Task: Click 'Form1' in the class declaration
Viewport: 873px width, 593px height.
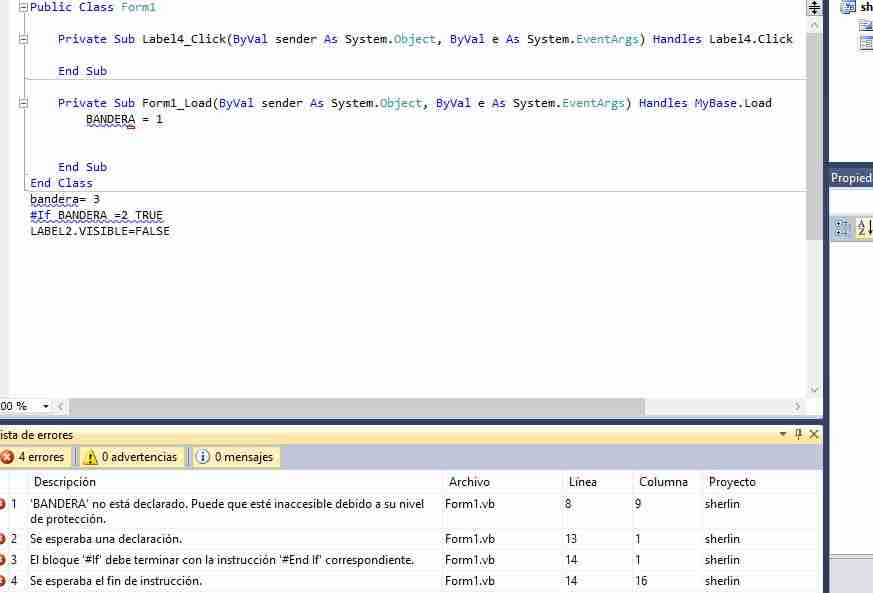Action: pyautogui.click(x=138, y=7)
